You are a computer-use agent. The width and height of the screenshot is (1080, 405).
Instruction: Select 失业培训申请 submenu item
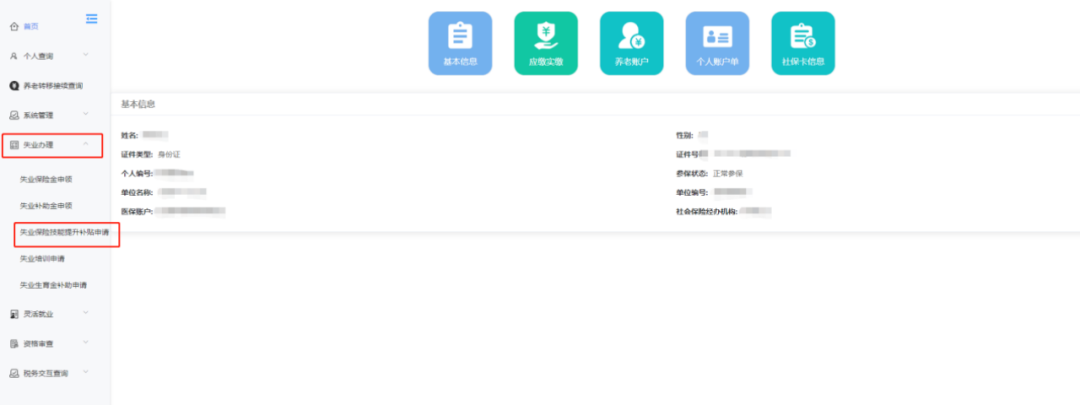click(42, 259)
